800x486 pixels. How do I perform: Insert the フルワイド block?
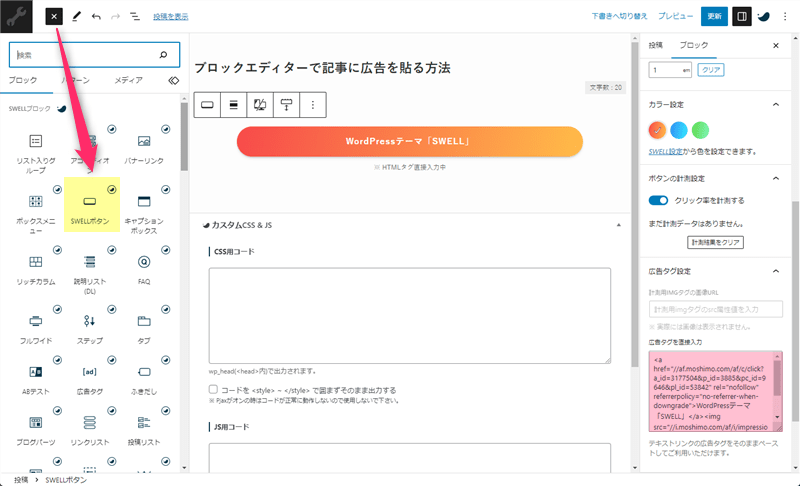click(36, 328)
